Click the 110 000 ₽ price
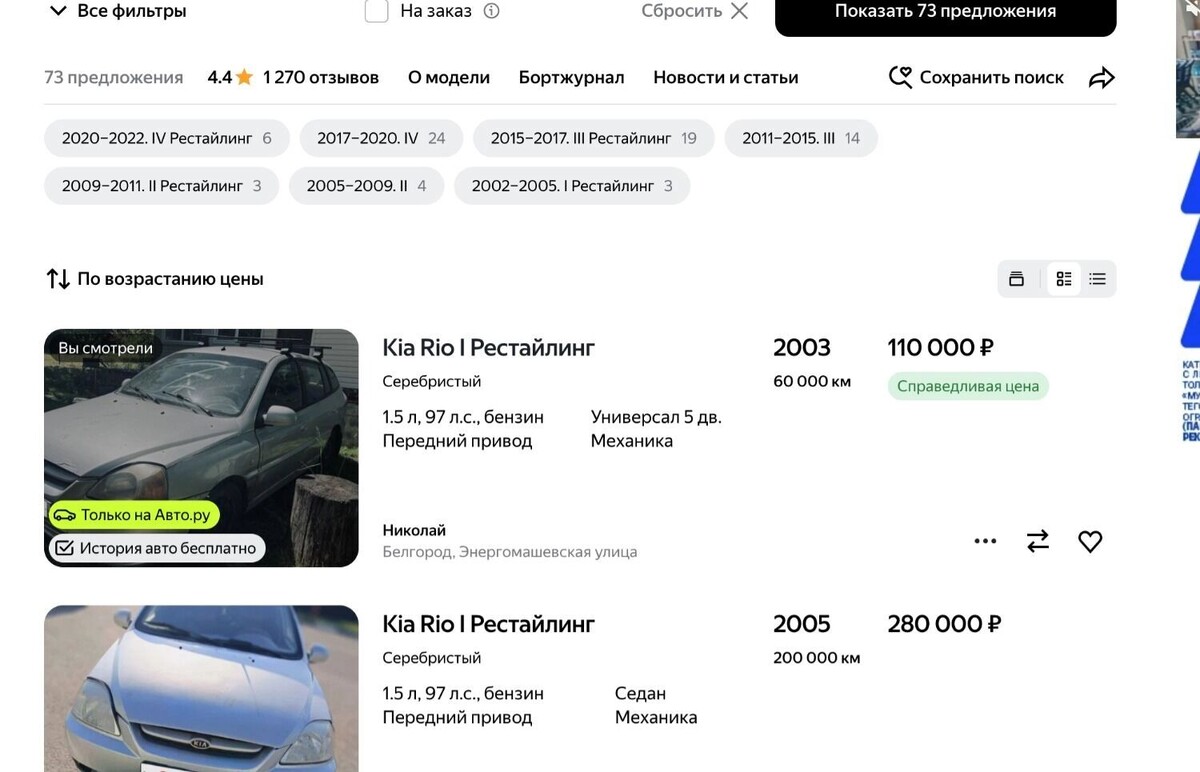Screen dimensions: 1200x772 pyautogui.click(x=941, y=347)
